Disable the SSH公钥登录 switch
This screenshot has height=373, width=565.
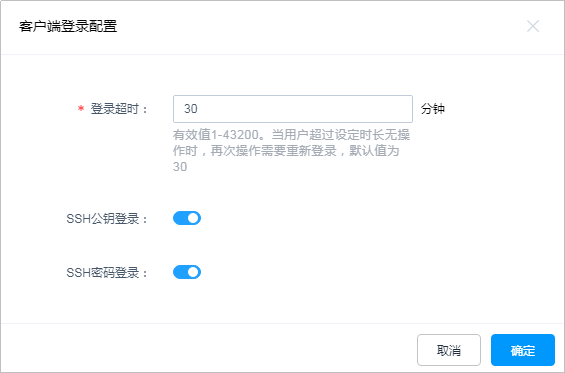[x=187, y=218]
